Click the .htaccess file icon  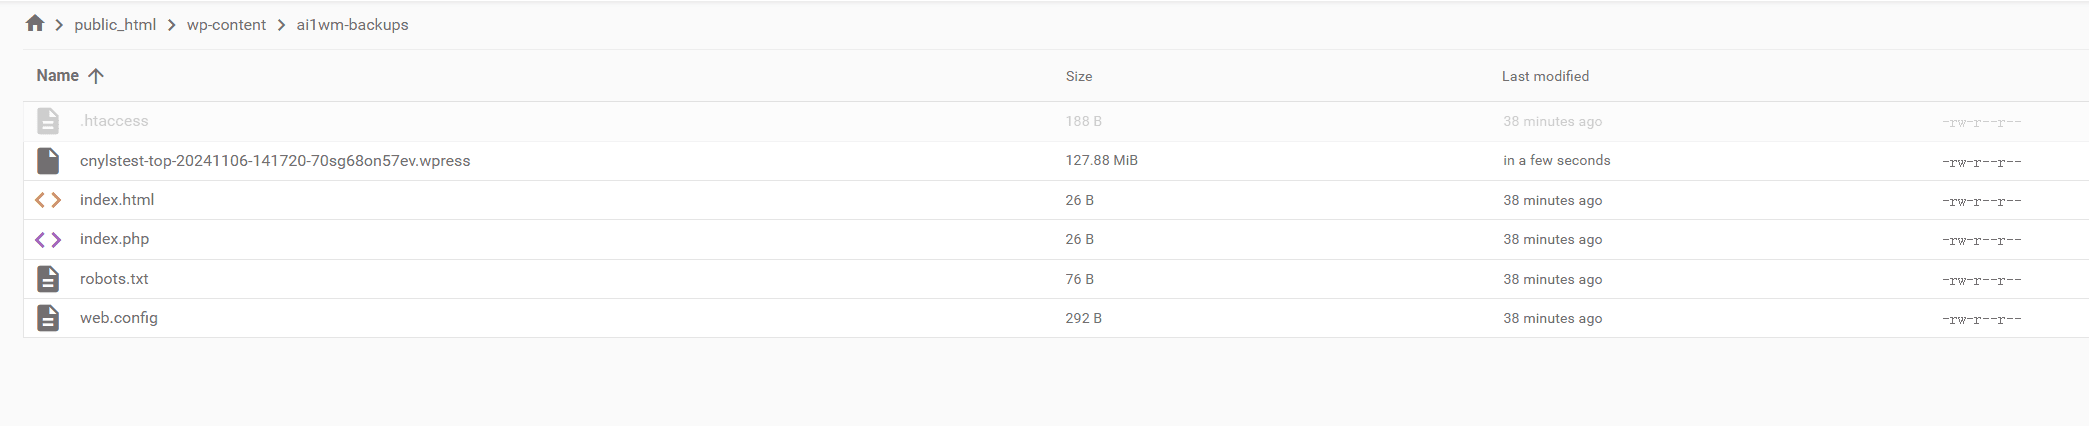(48, 121)
